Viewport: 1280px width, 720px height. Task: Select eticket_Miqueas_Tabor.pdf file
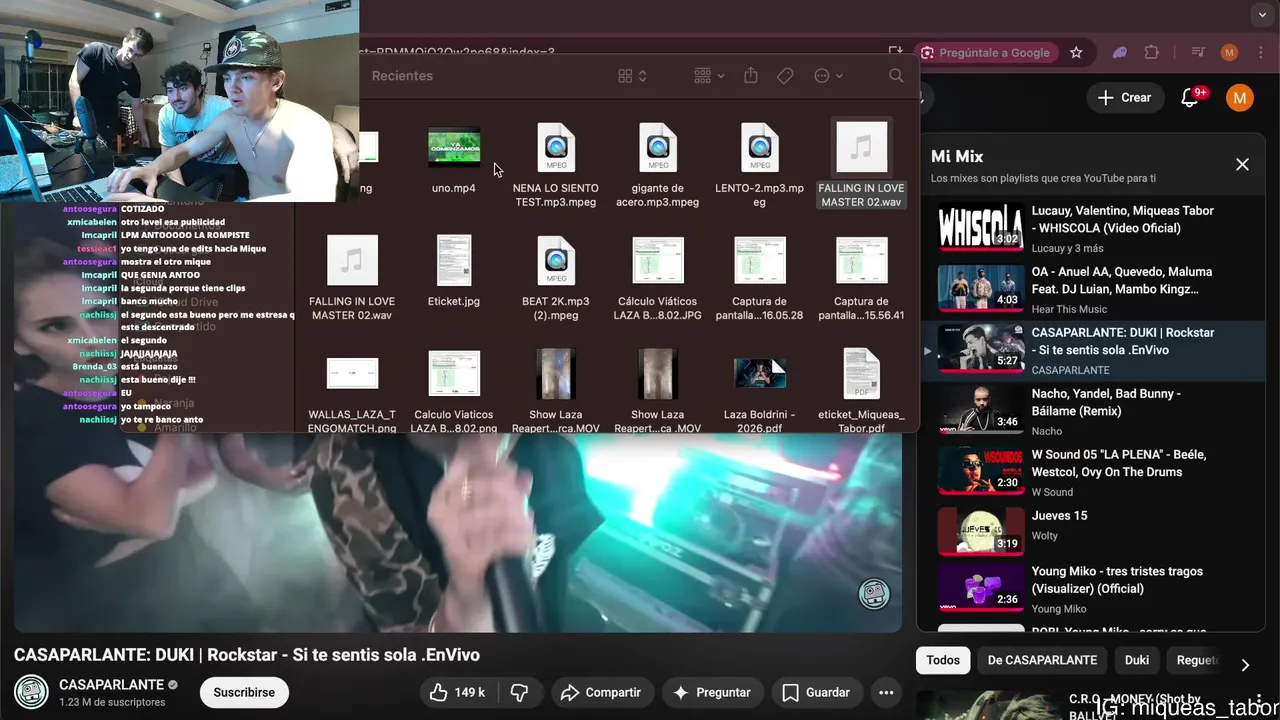pos(861,391)
